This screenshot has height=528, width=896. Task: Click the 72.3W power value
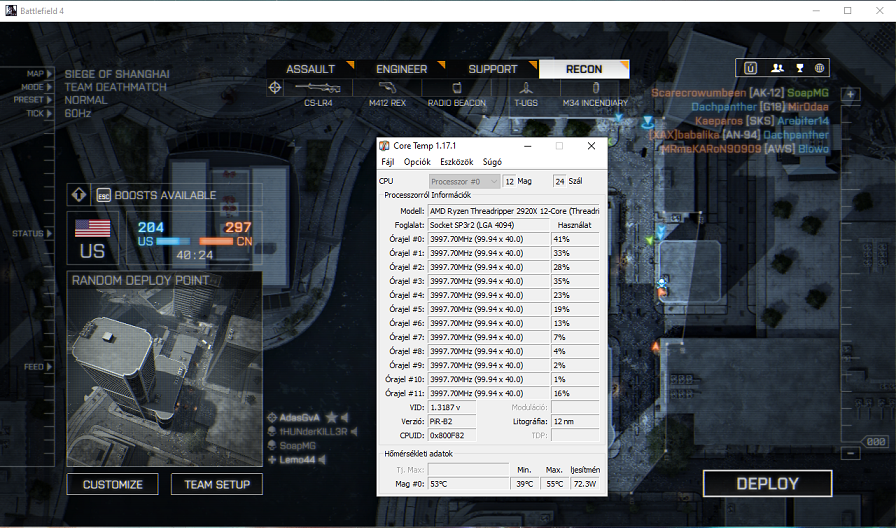pyautogui.click(x=585, y=484)
